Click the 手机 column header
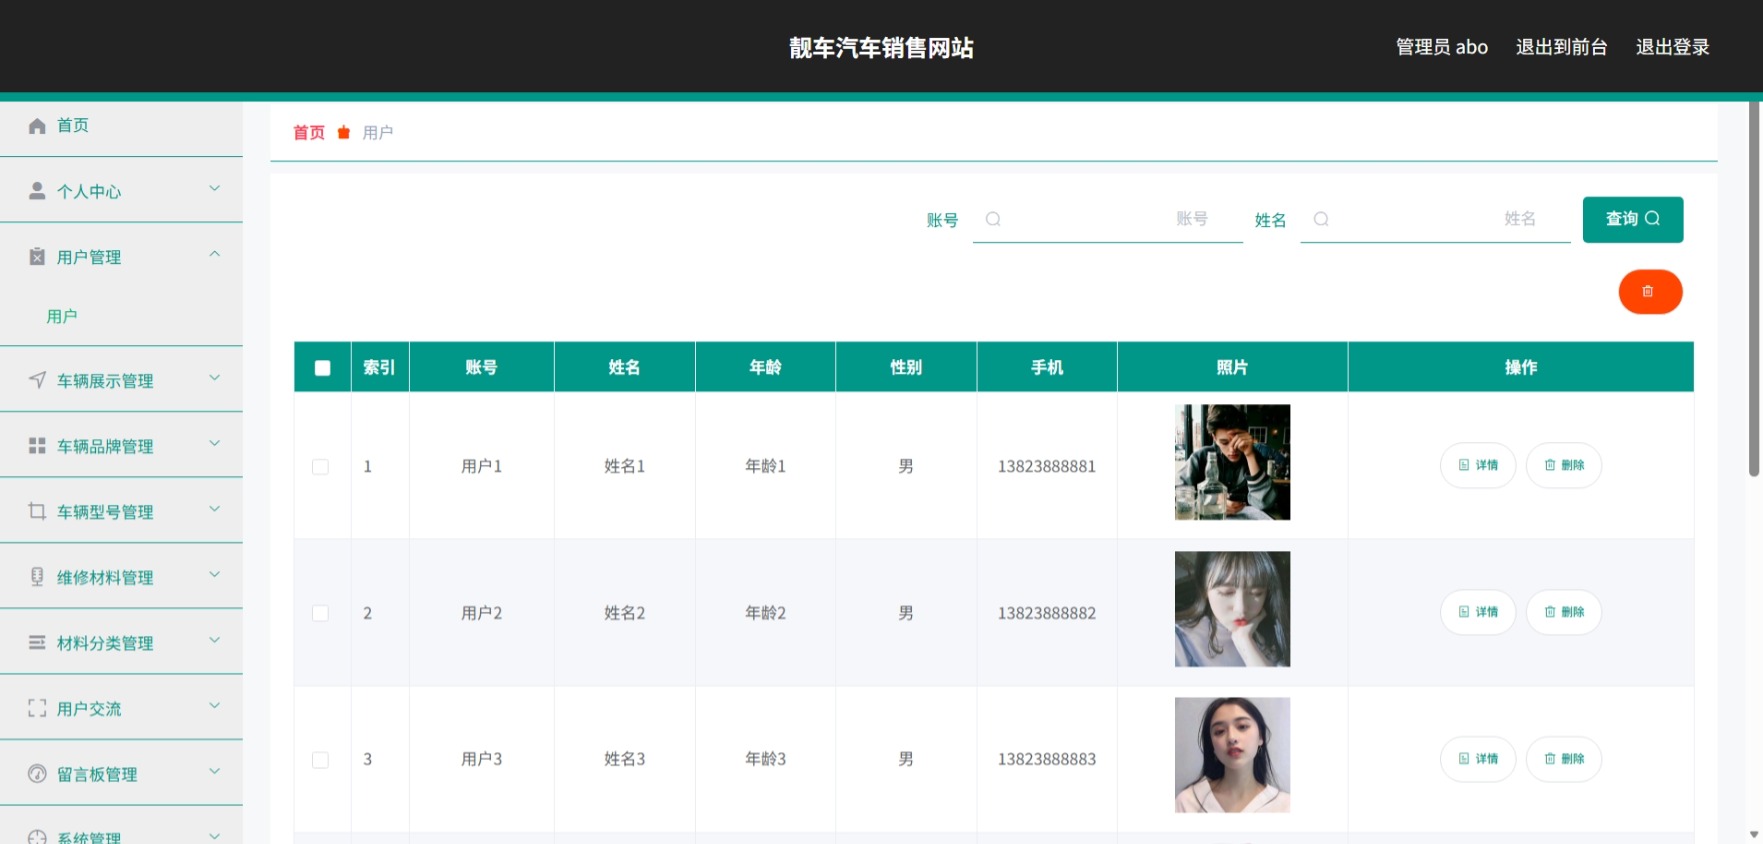Viewport: 1763px width, 844px height. click(1047, 367)
